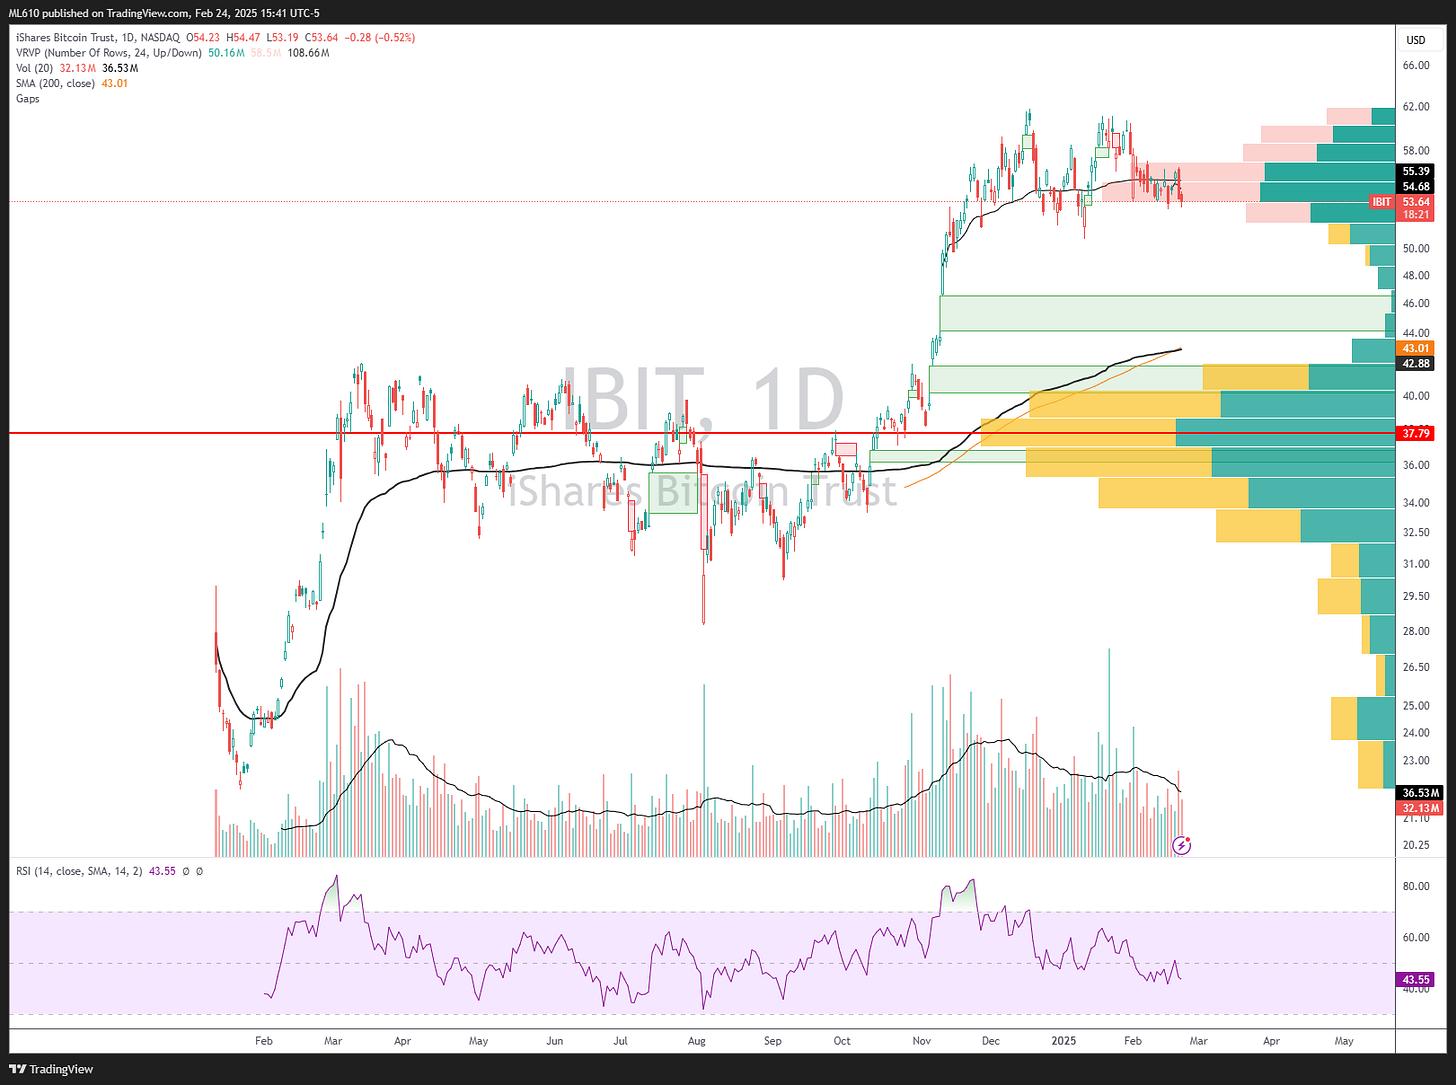Click the 46.00 price axis tick
The width and height of the screenshot is (1456, 1085).
(1415, 303)
